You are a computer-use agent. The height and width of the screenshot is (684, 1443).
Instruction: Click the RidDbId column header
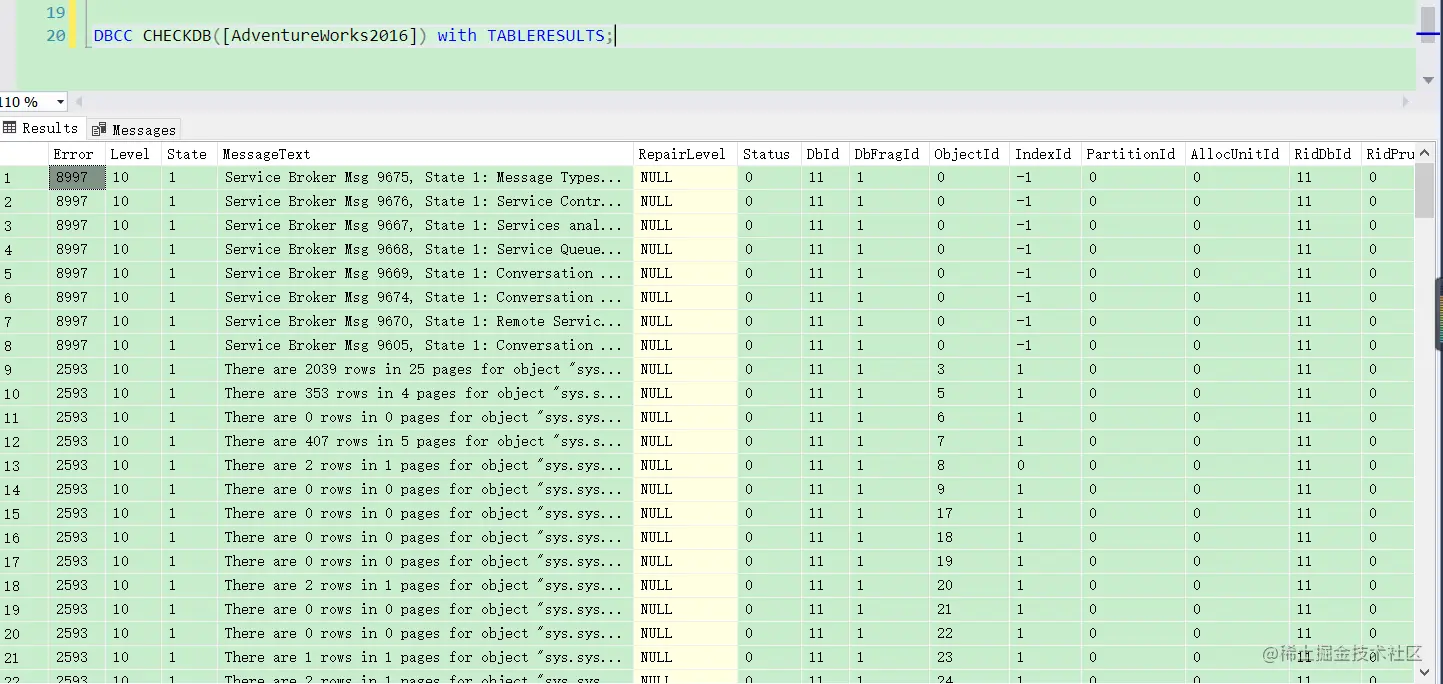click(x=1325, y=154)
